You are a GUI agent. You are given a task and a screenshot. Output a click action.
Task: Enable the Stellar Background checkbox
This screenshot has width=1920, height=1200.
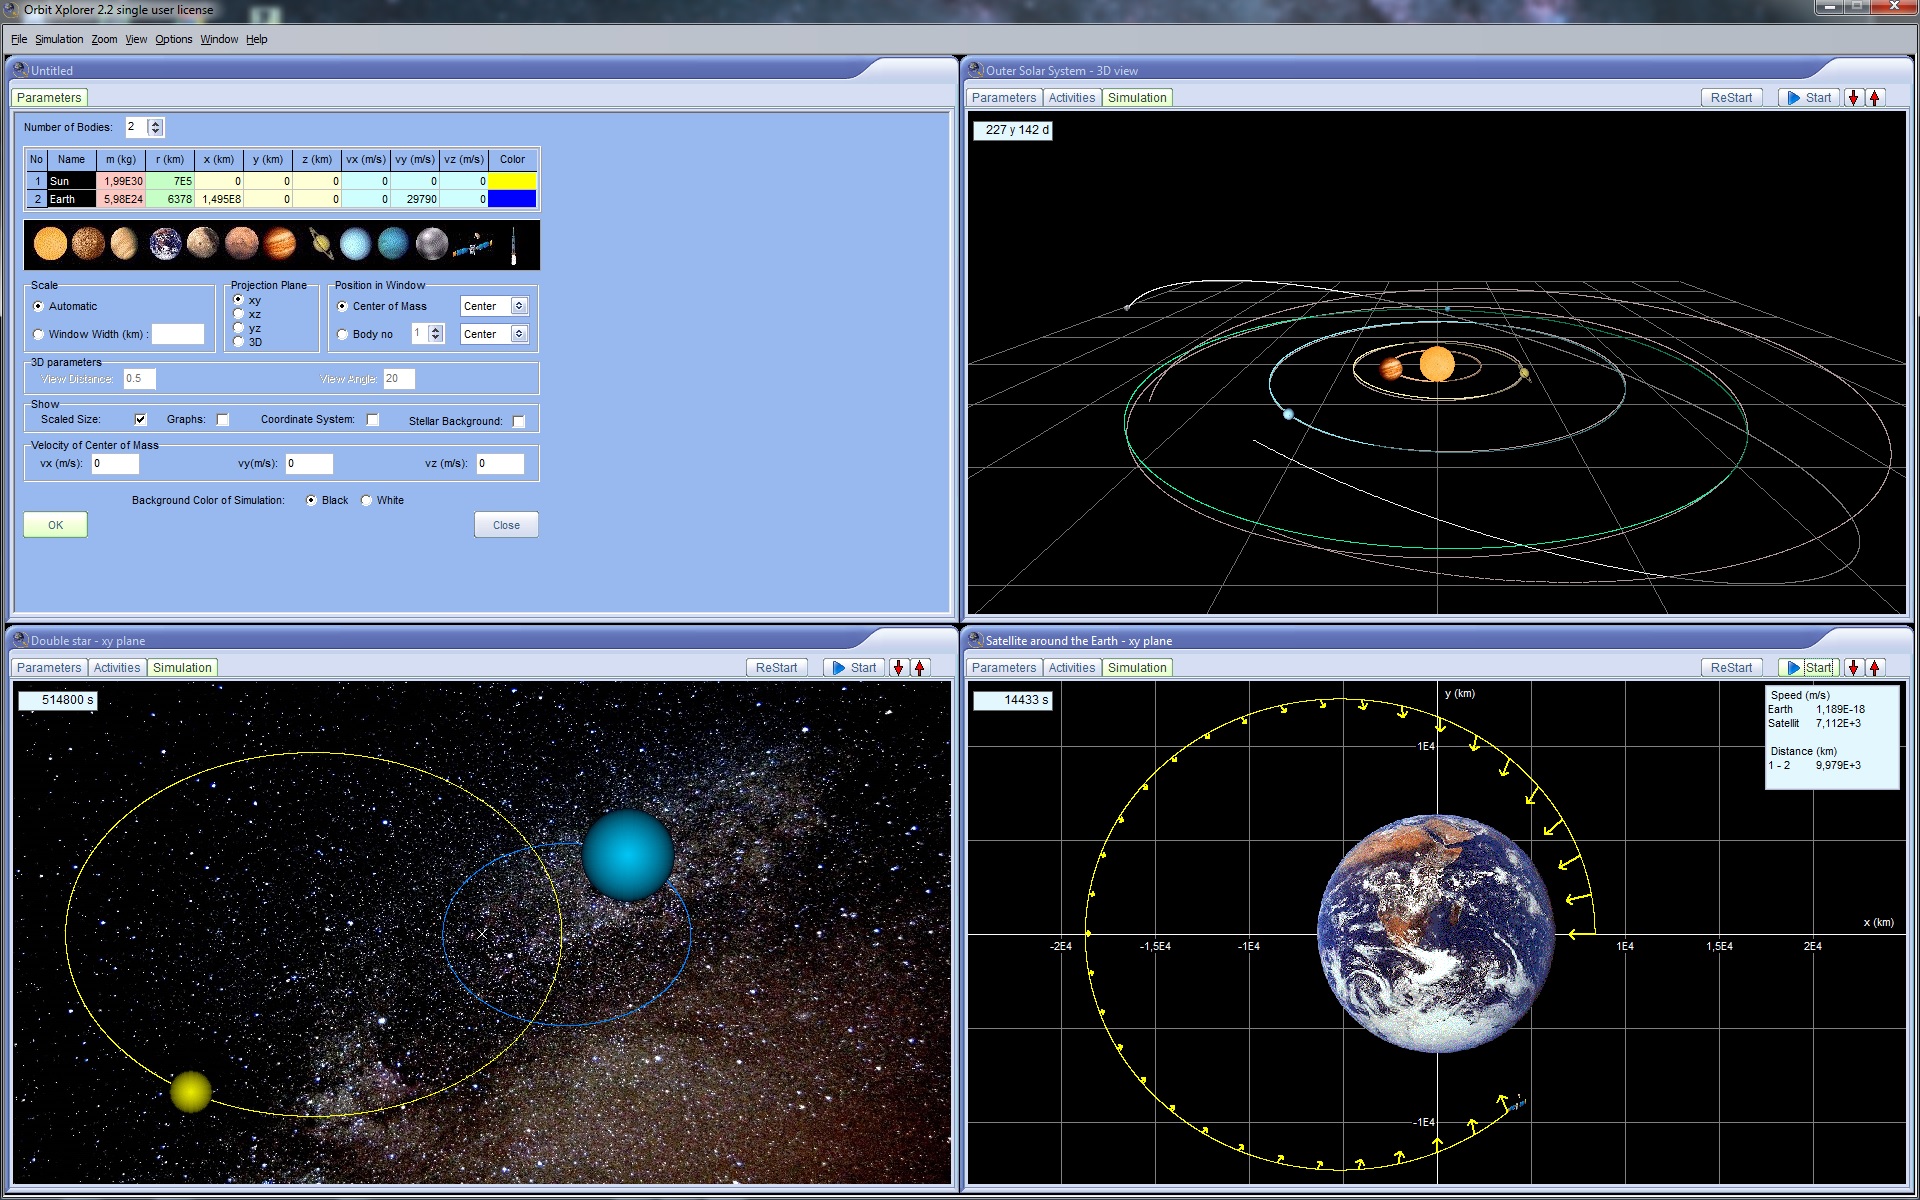519,421
